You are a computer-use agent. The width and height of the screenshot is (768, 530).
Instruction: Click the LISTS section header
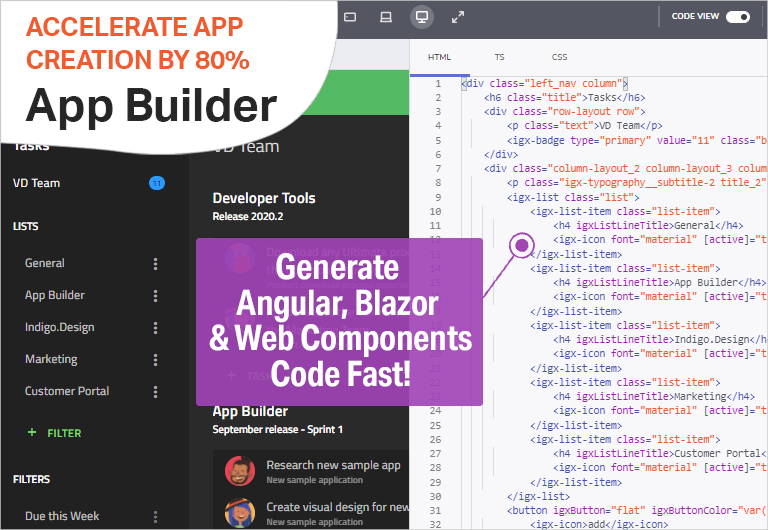point(25,226)
